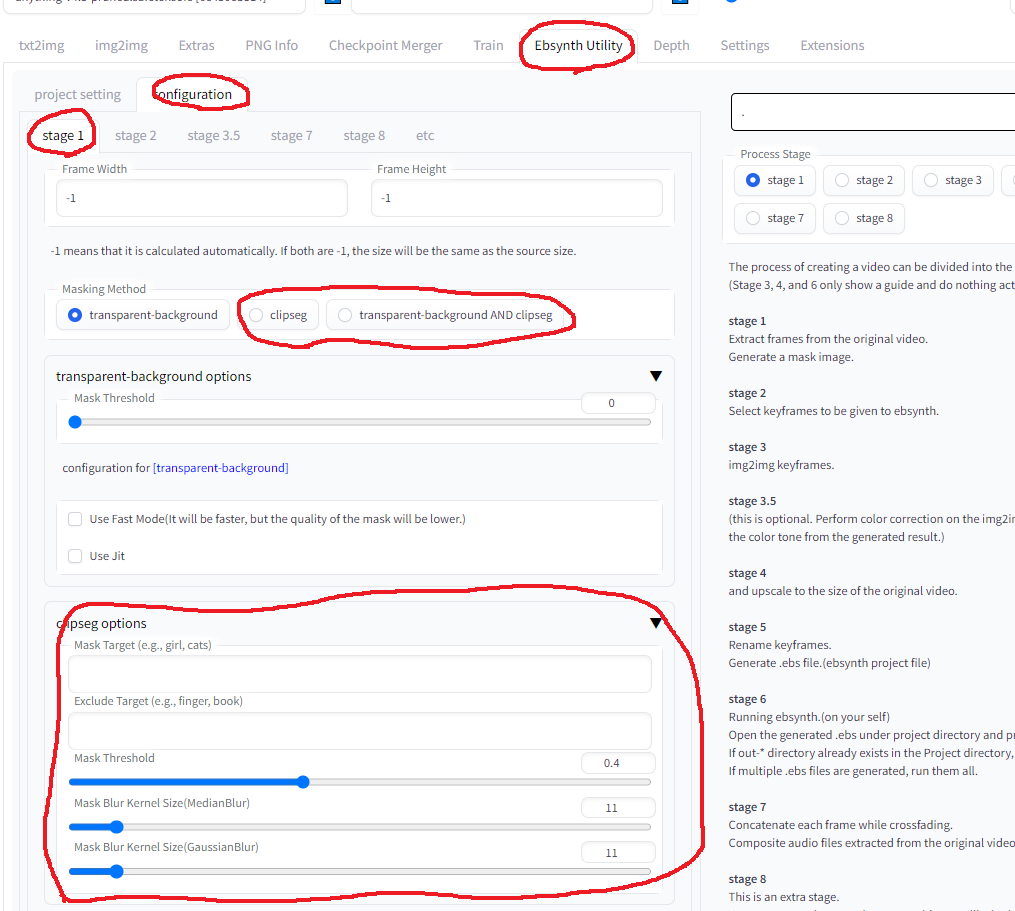Open the stage 3.5 configuration tab
The image size is (1015, 911).
click(x=213, y=135)
